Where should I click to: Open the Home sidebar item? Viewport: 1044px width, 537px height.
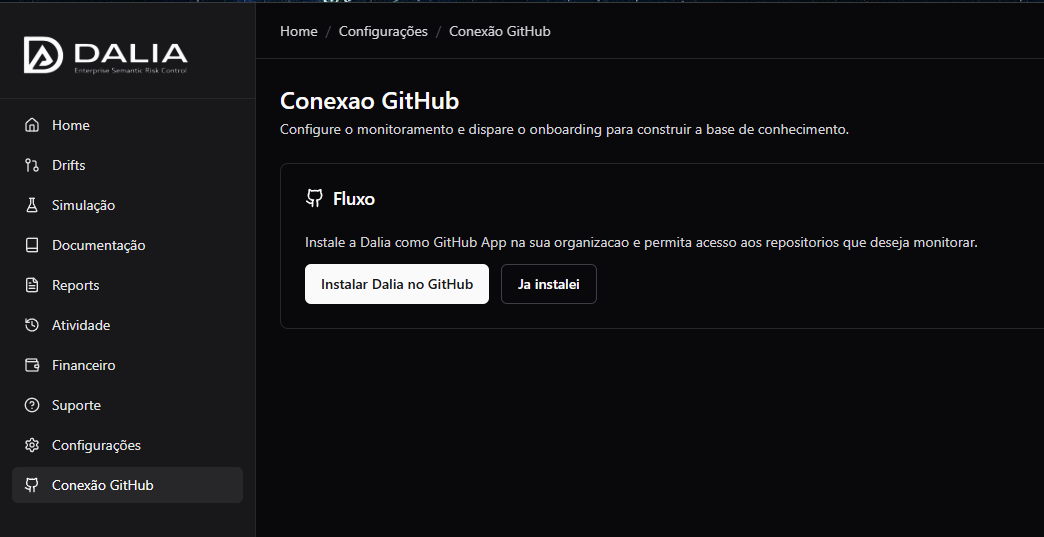click(127, 125)
